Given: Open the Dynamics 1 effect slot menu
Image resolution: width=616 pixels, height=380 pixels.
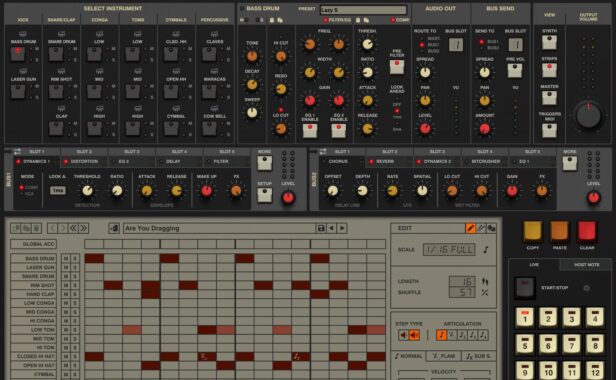Looking at the screenshot, I should coord(37,162).
